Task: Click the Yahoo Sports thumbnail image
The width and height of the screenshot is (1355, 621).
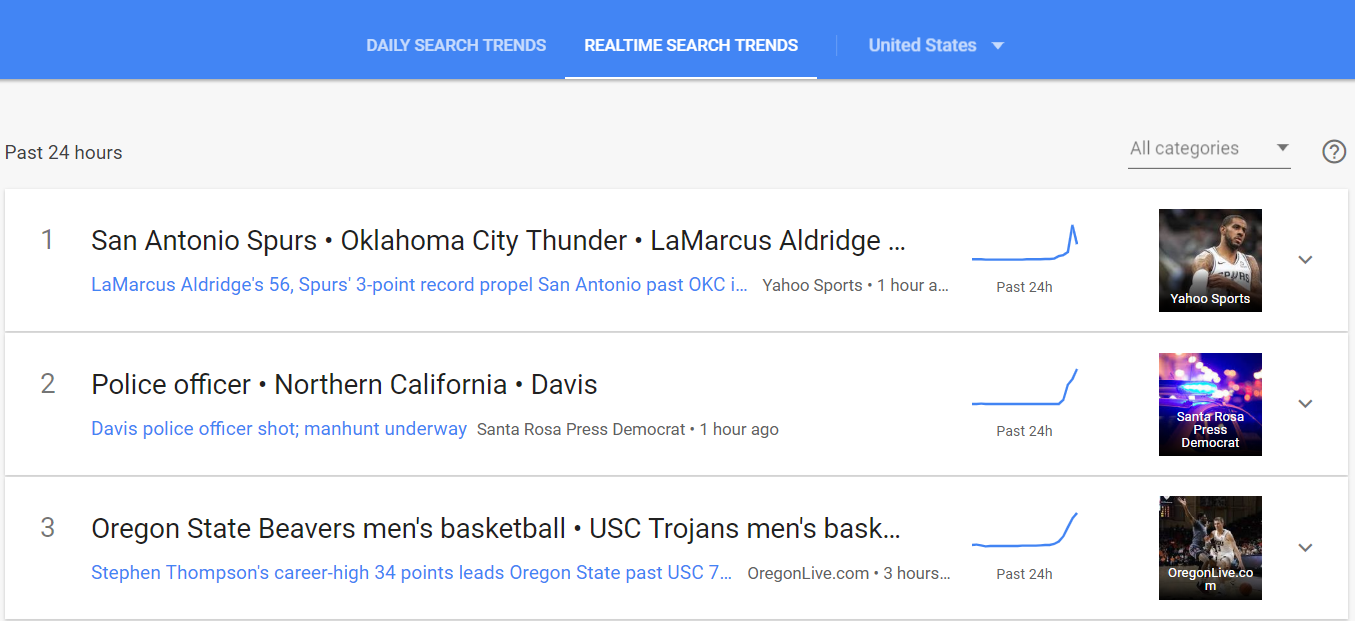Action: click(x=1210, y=260)
